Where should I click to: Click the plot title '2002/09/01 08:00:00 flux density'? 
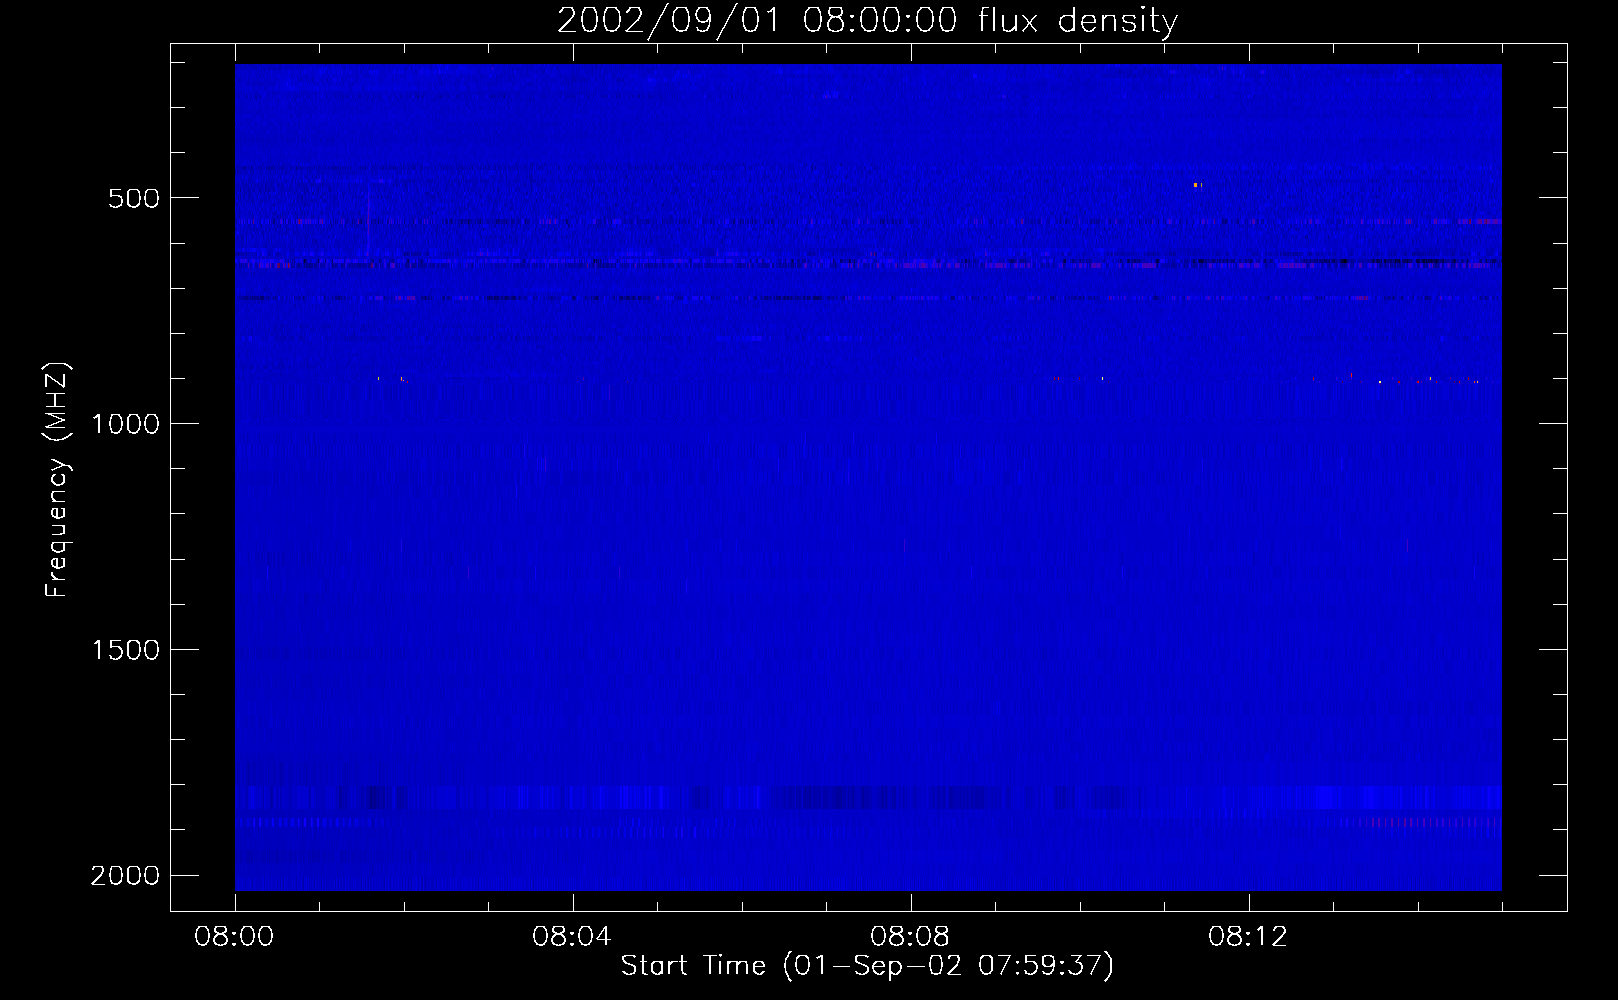click(867, 20)
